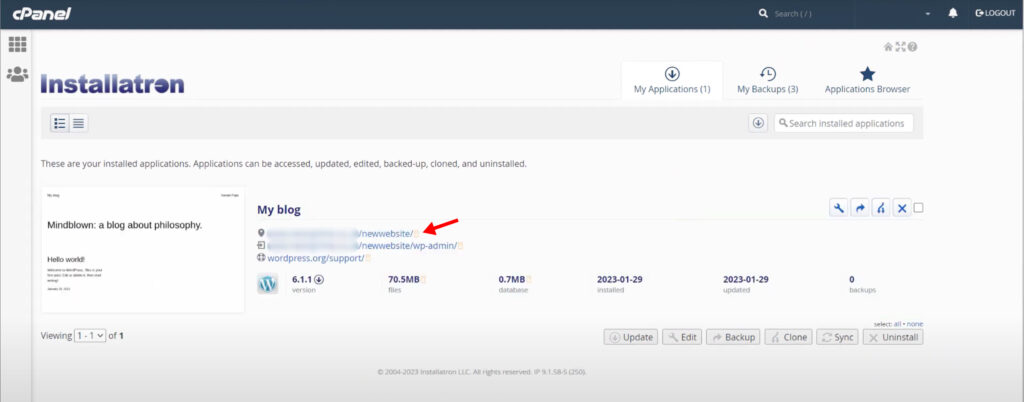Click the Sync button

837,337
